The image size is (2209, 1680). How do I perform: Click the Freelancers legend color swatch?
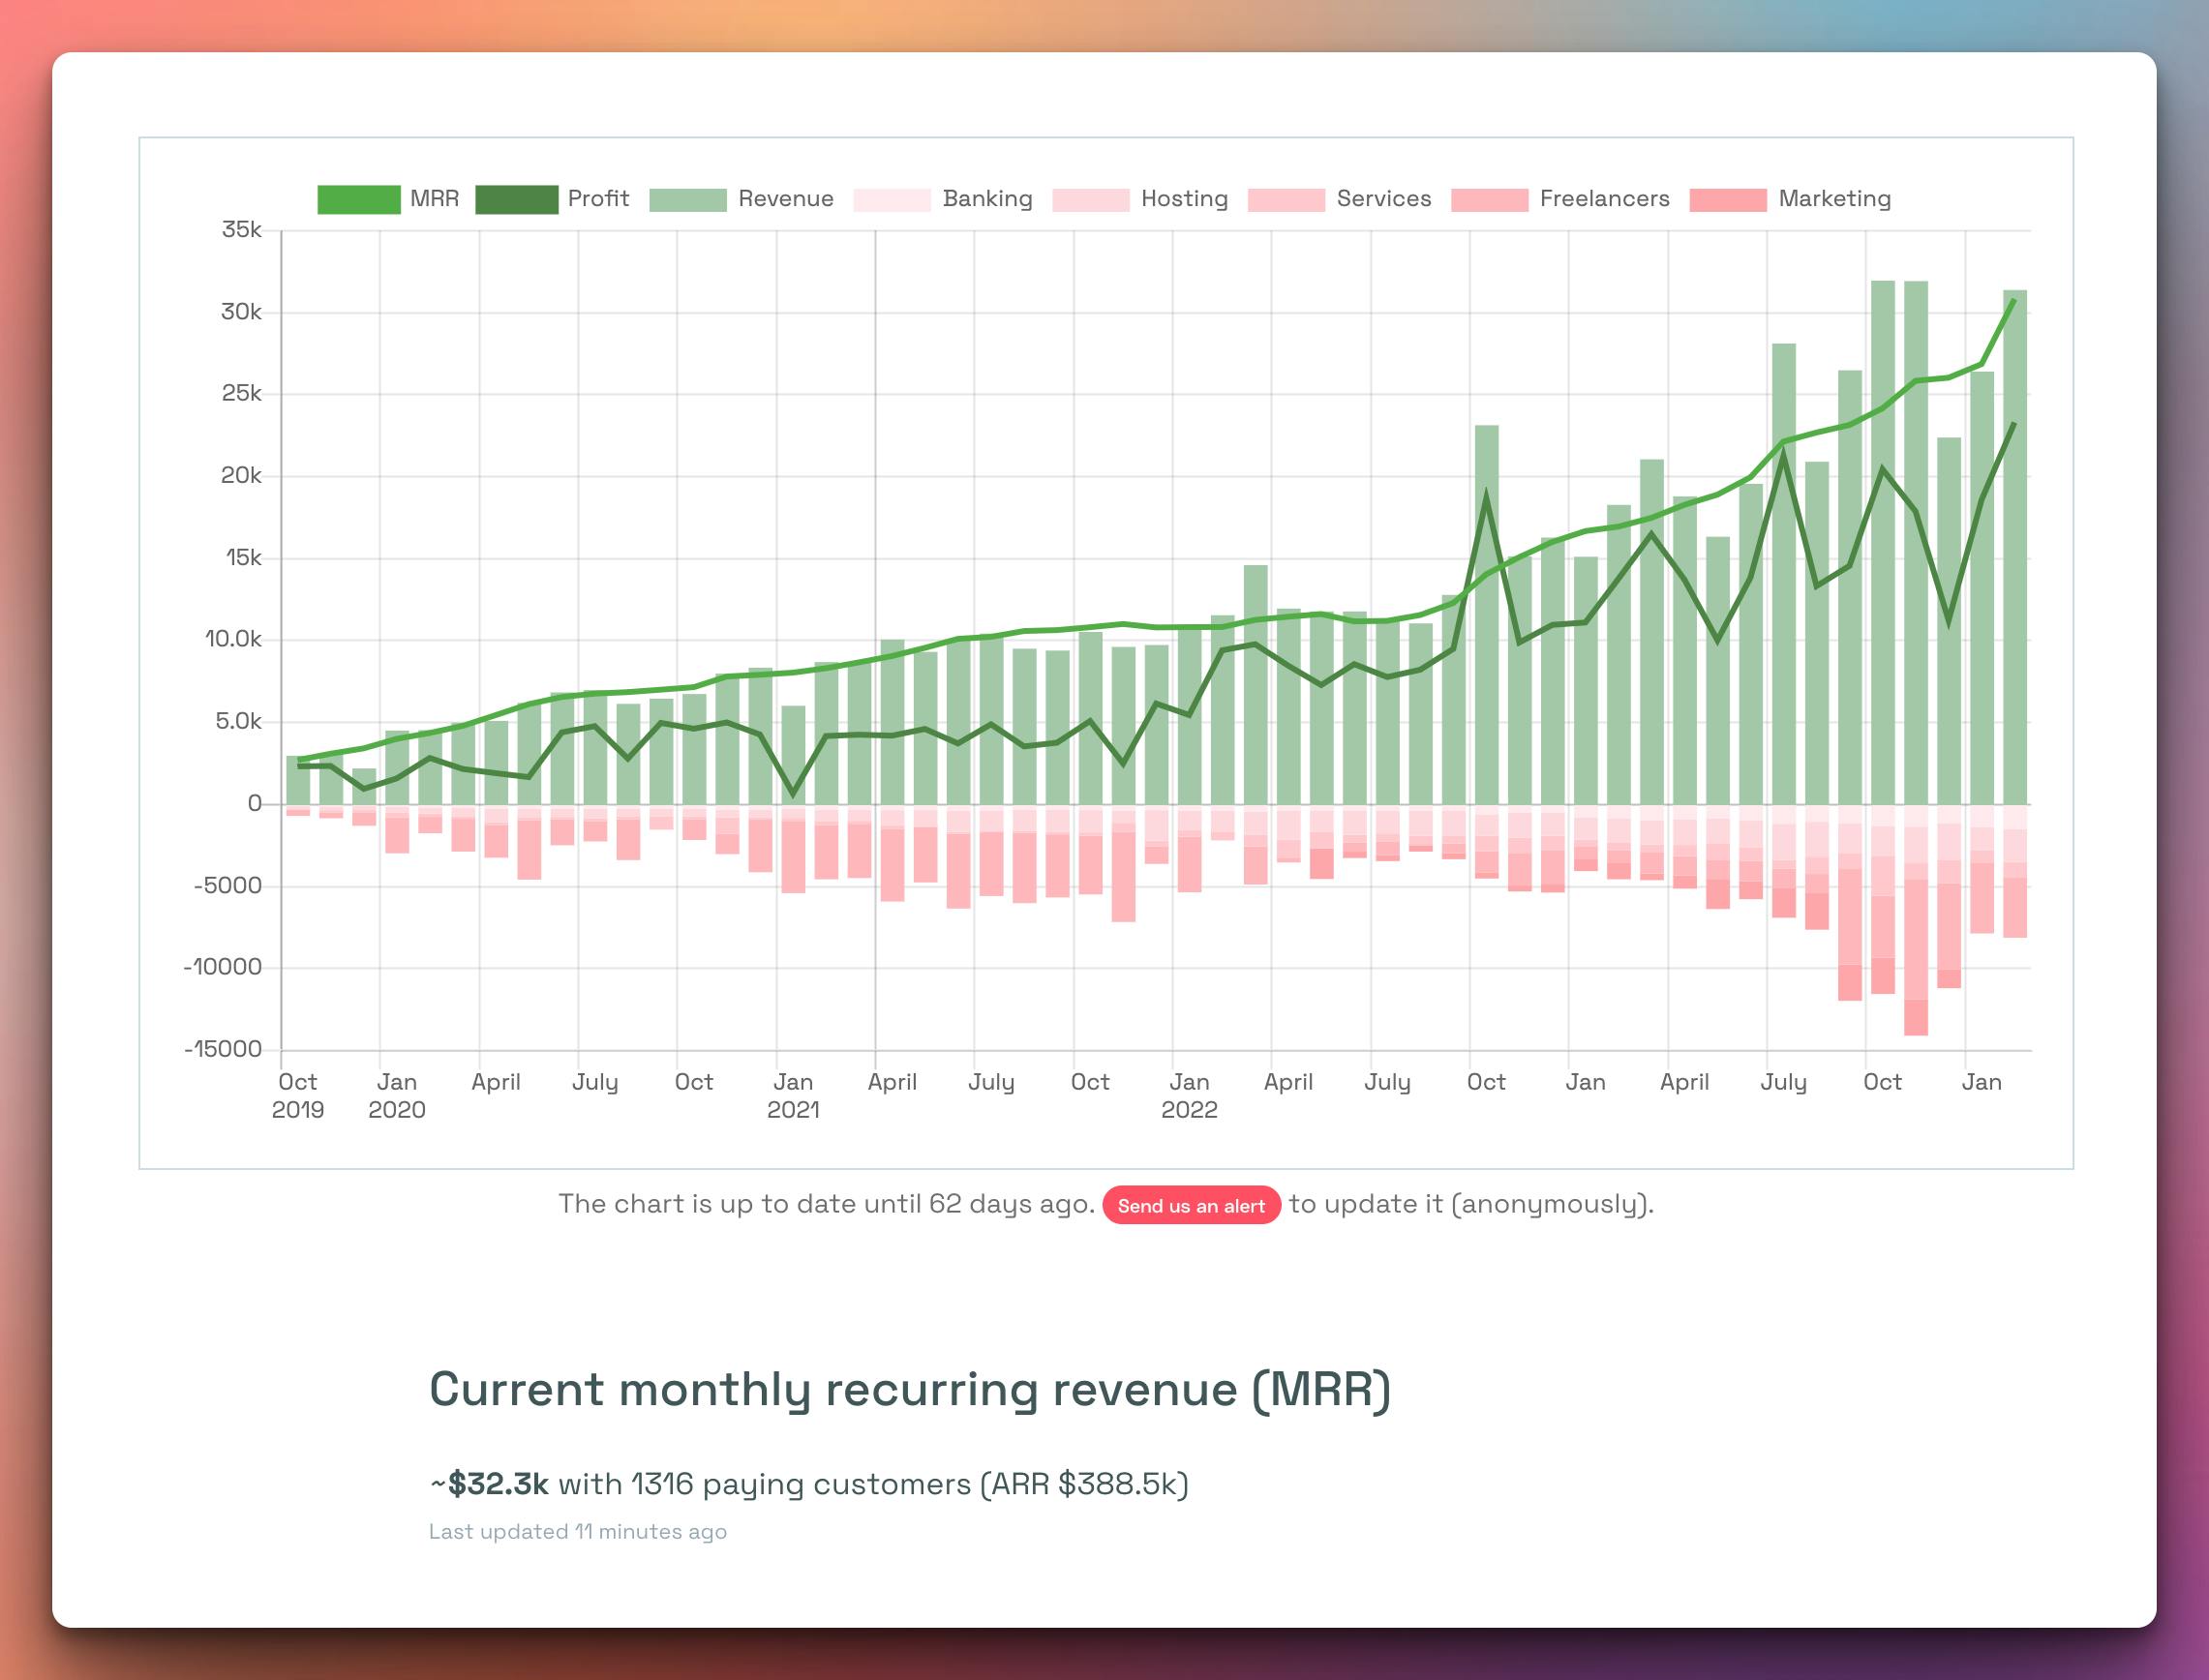1490,199
